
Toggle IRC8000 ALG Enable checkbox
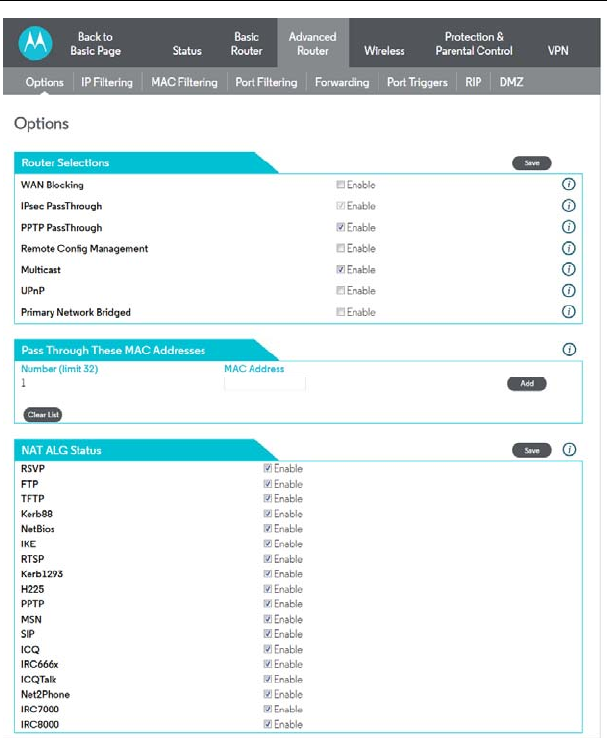pyautogui.click(x=267, y=724)
